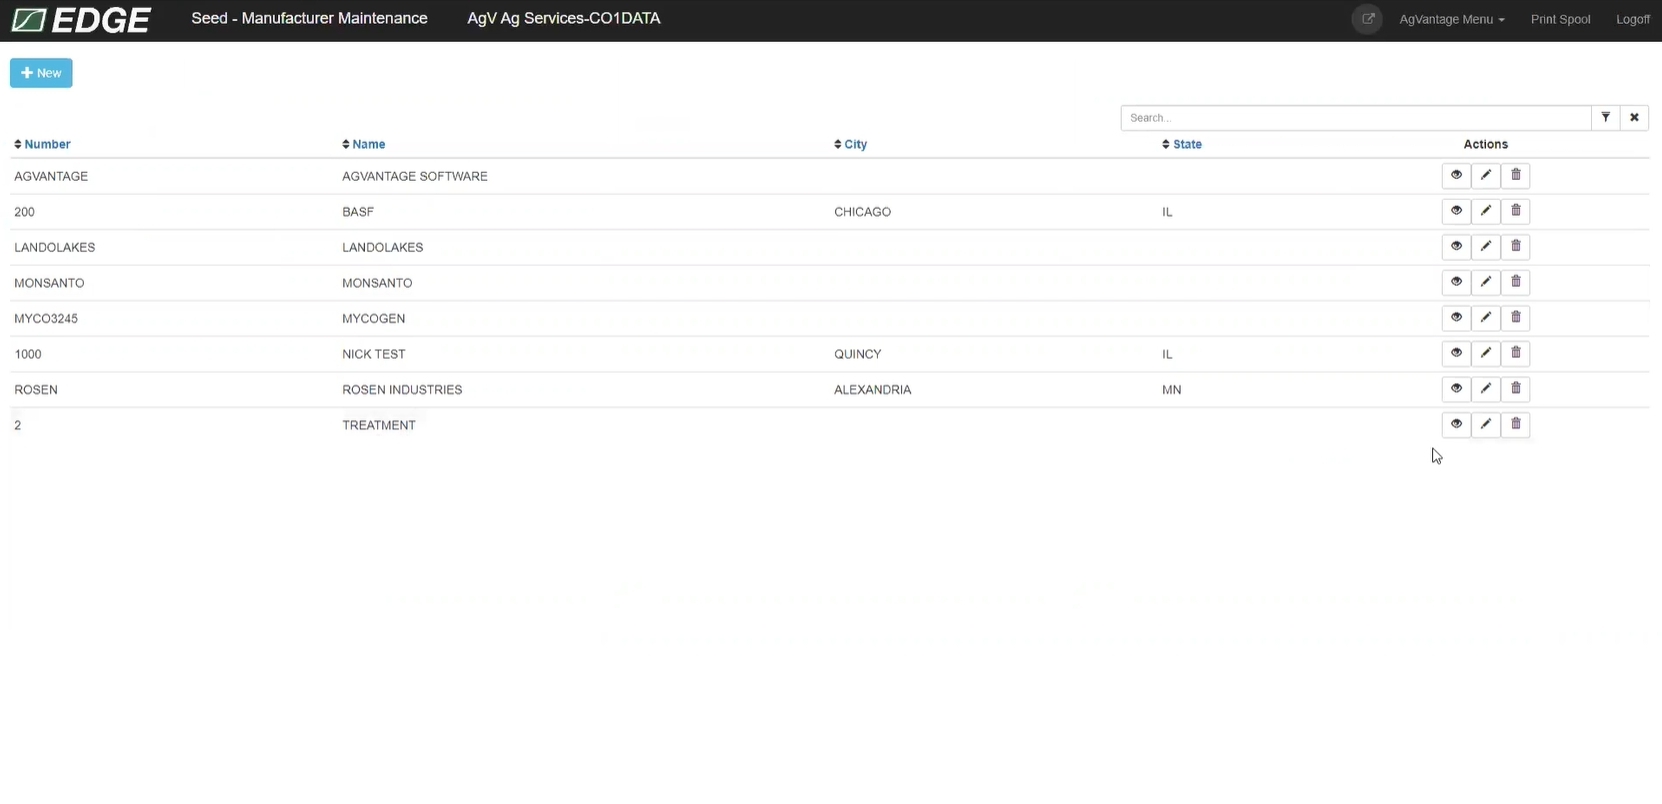Sort table by State column
The image size is (1662, 804).
pos(1182,144)
